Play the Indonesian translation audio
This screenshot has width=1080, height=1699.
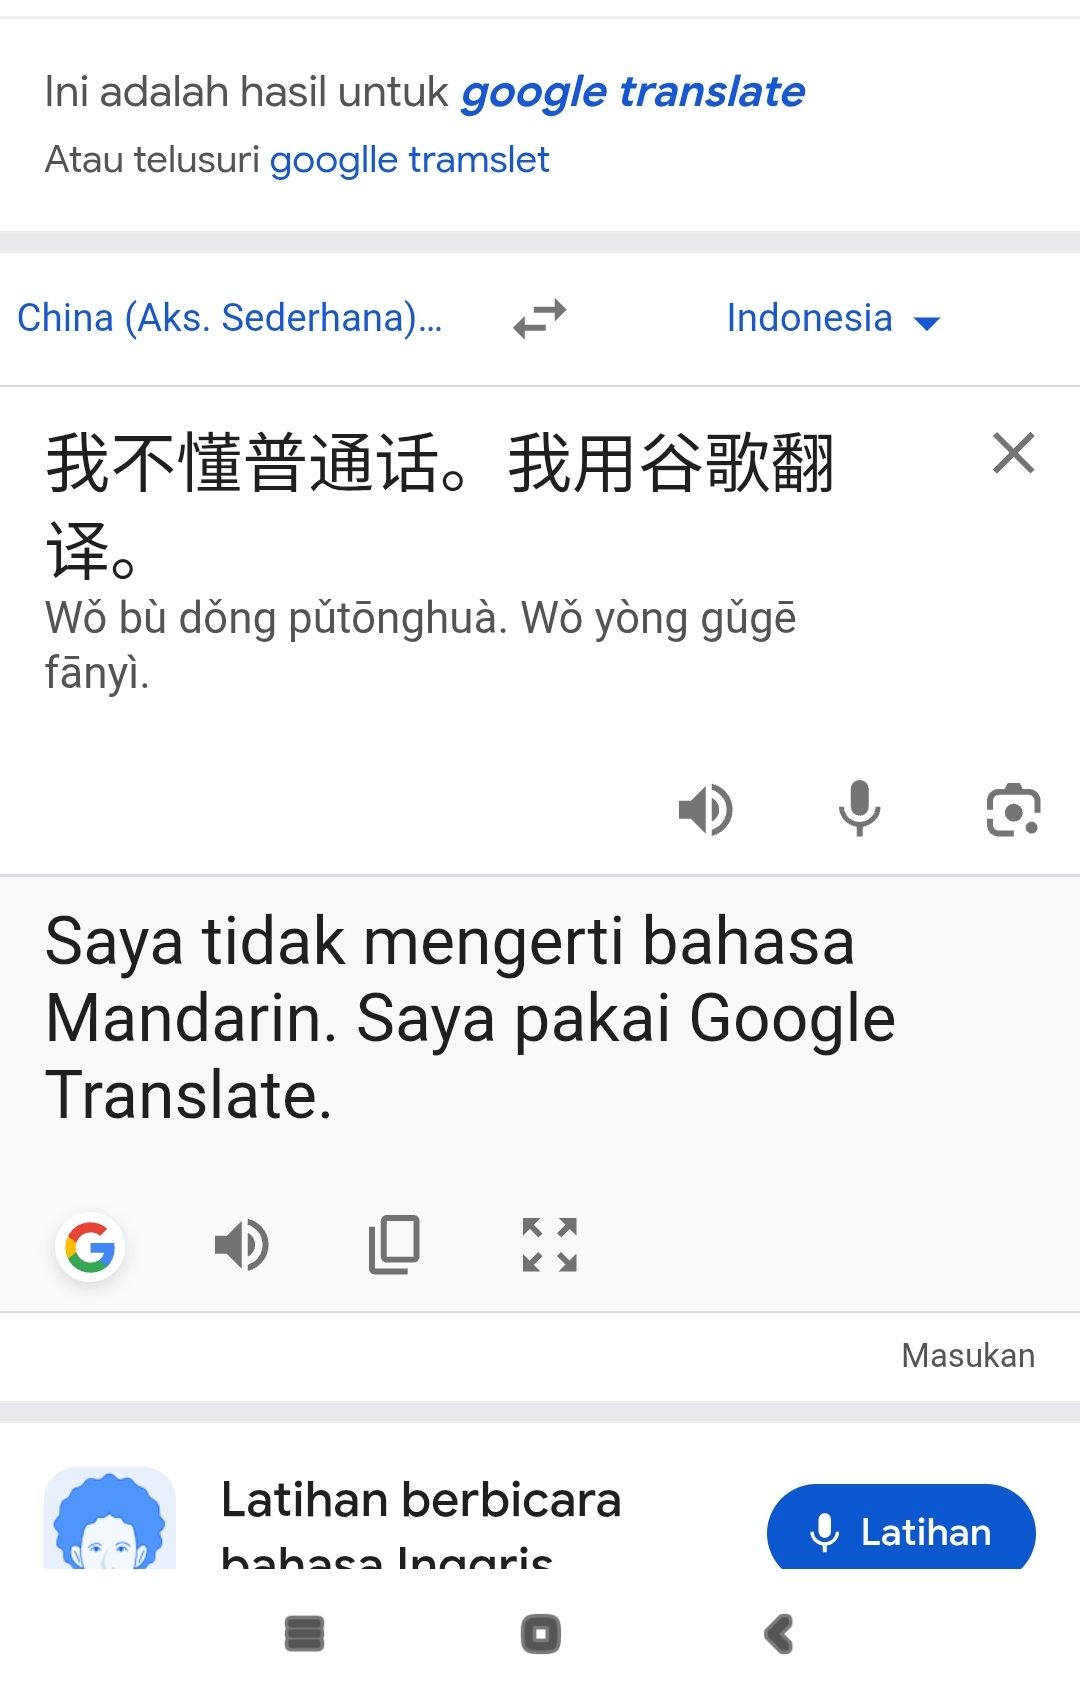point(242,1245)
